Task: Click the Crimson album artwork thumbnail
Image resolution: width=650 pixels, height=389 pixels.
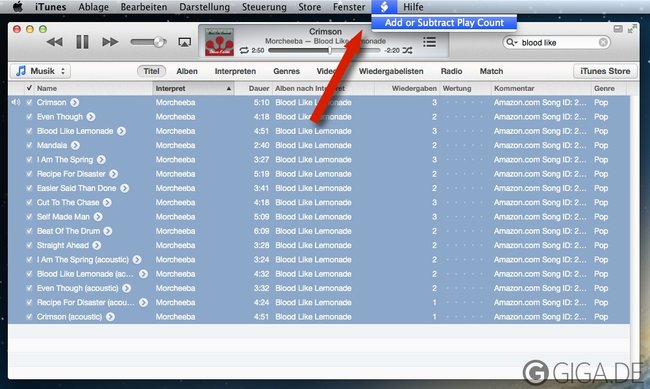Action: pyautogui.click(x=219, y=42)
